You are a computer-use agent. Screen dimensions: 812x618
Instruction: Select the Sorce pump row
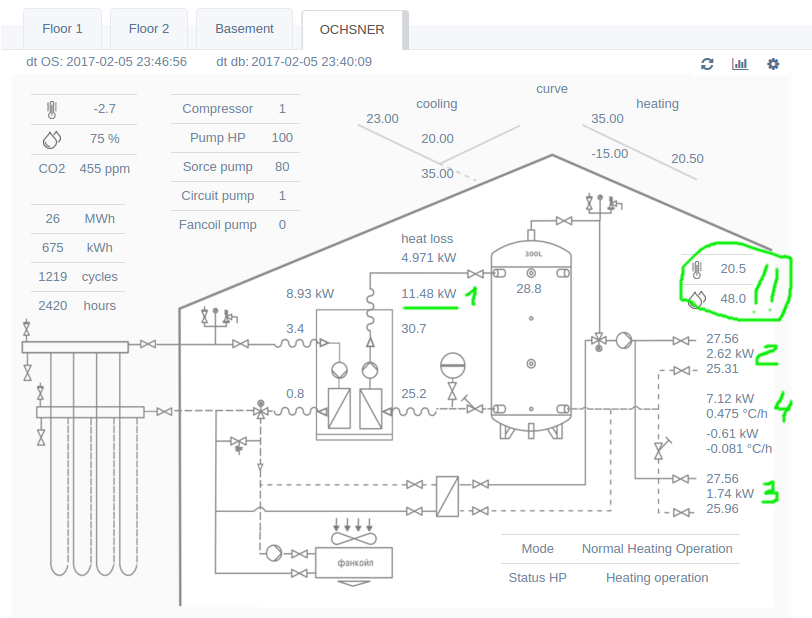click(236, 167)
